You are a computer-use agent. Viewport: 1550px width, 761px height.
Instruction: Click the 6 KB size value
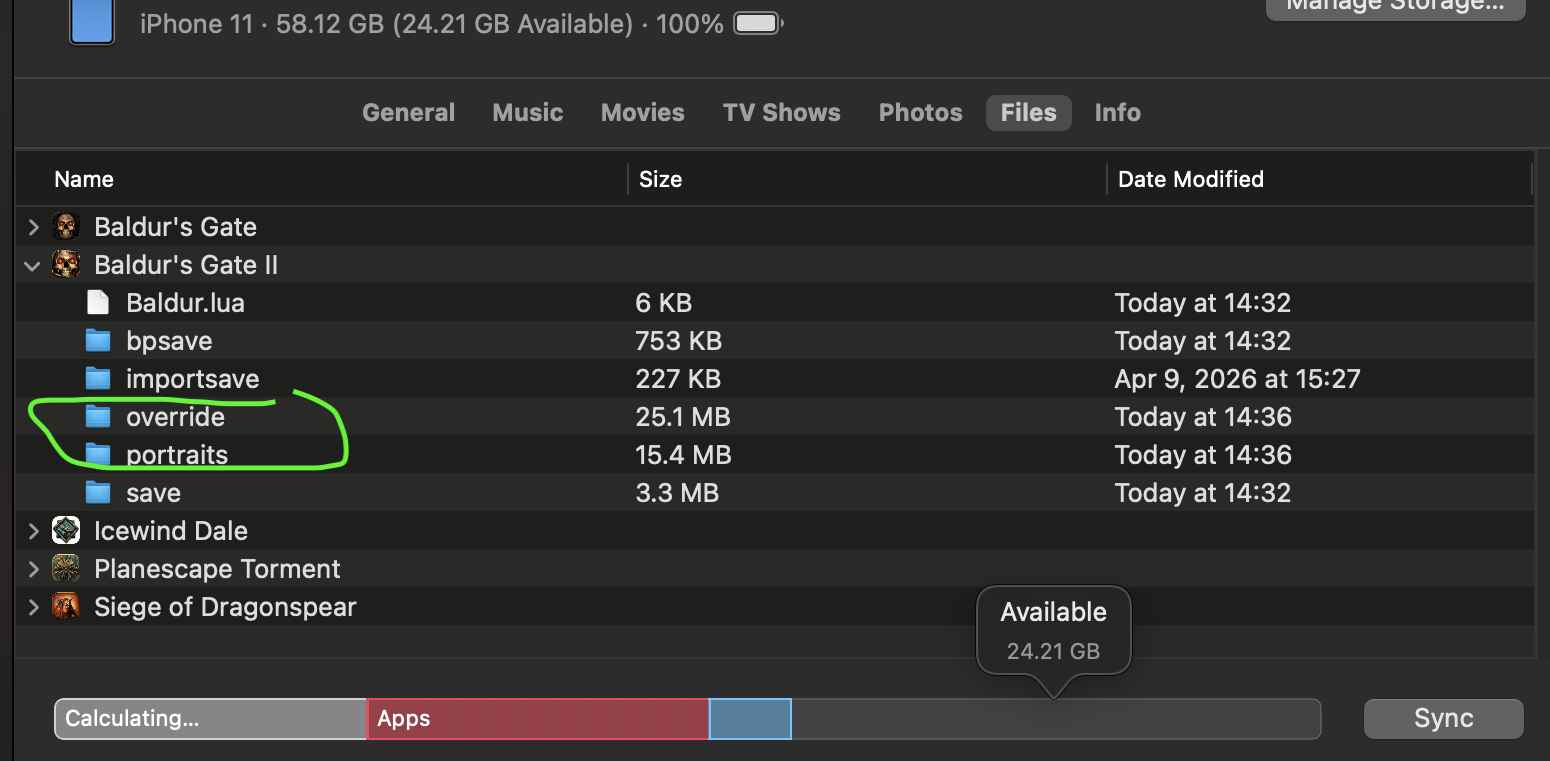(x=663, y=303)
